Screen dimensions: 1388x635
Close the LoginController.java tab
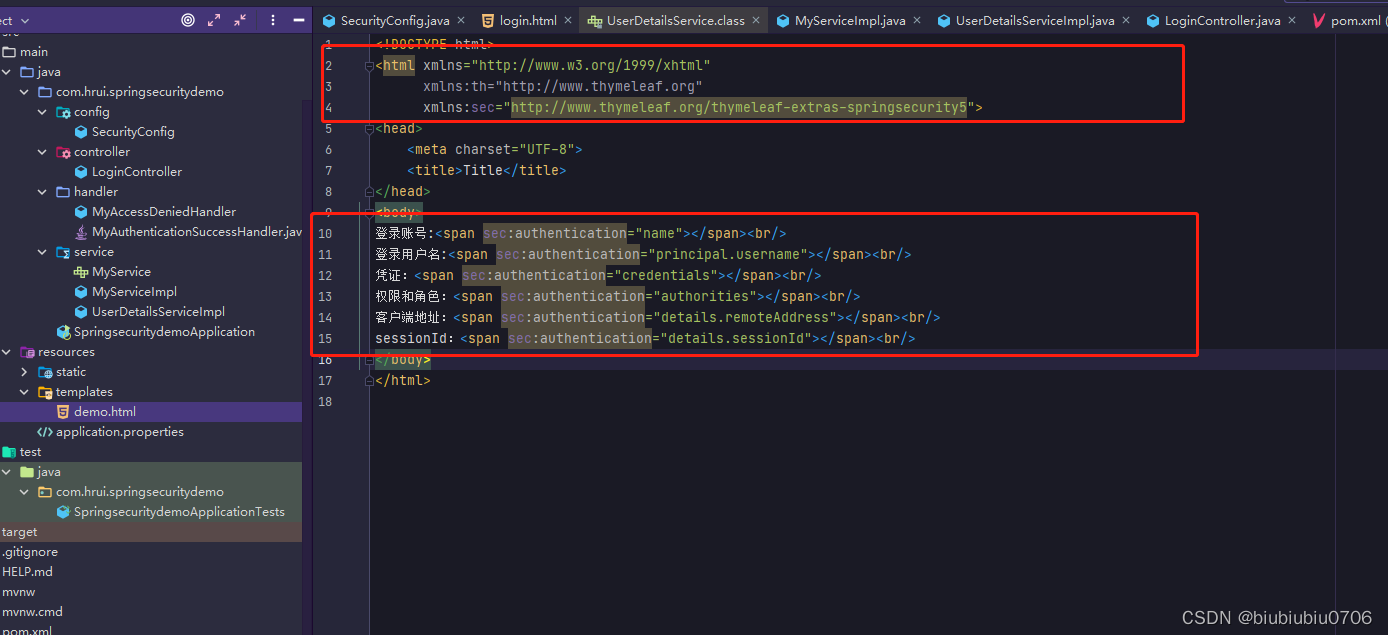coord(1292,20)
